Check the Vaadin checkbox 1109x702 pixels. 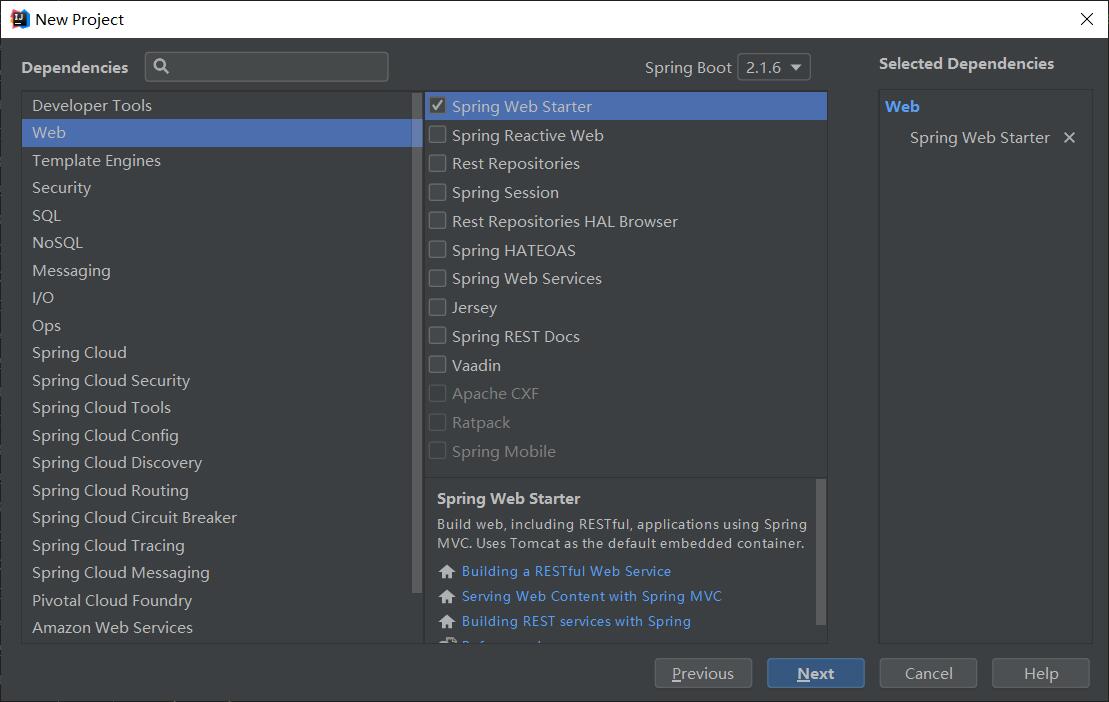click(438, 365)
